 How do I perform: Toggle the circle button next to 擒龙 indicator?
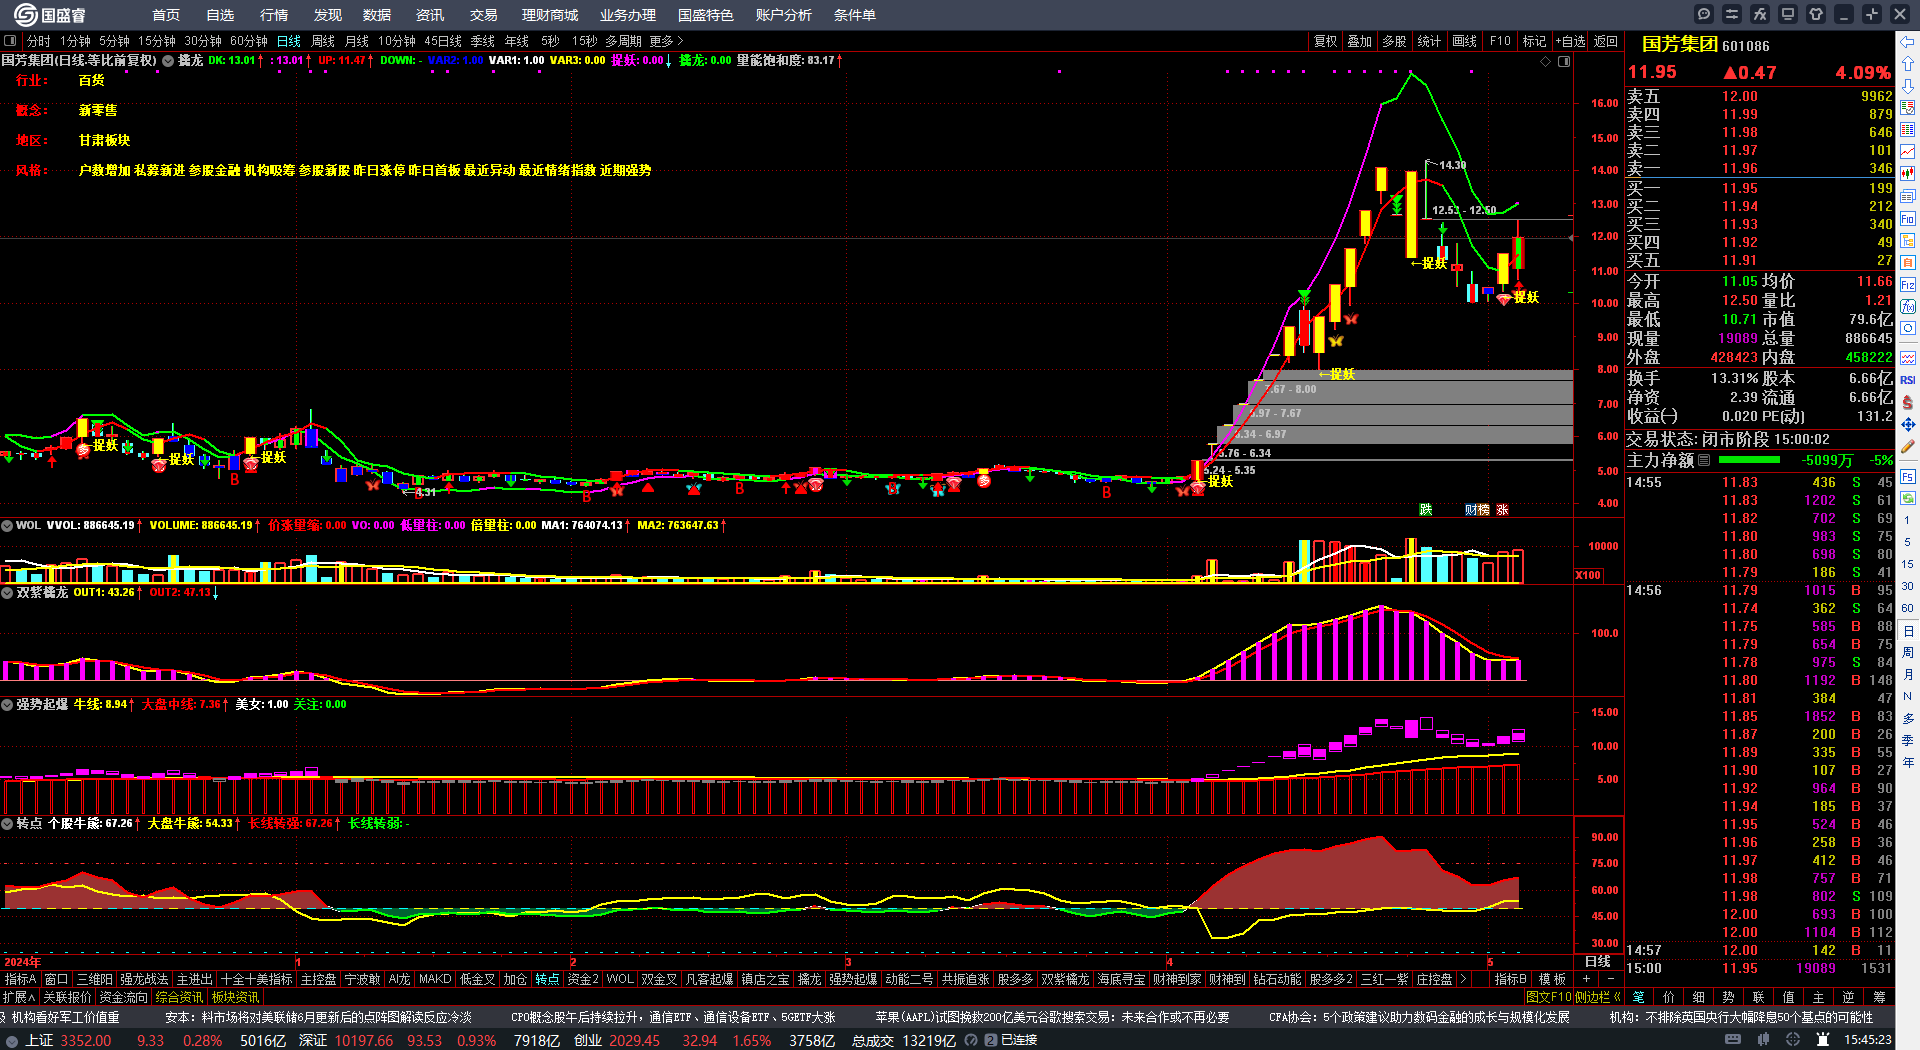coord(169,60)
